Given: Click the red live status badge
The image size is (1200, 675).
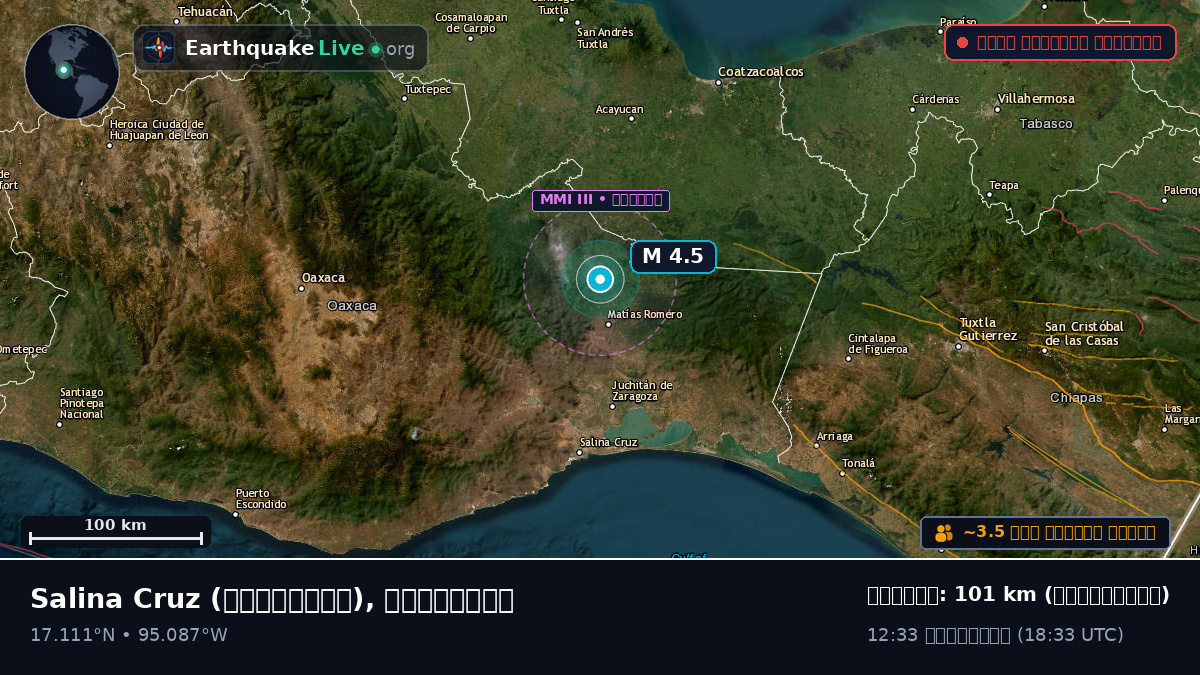Looking at the screenshot, I should click(1060, 42).
